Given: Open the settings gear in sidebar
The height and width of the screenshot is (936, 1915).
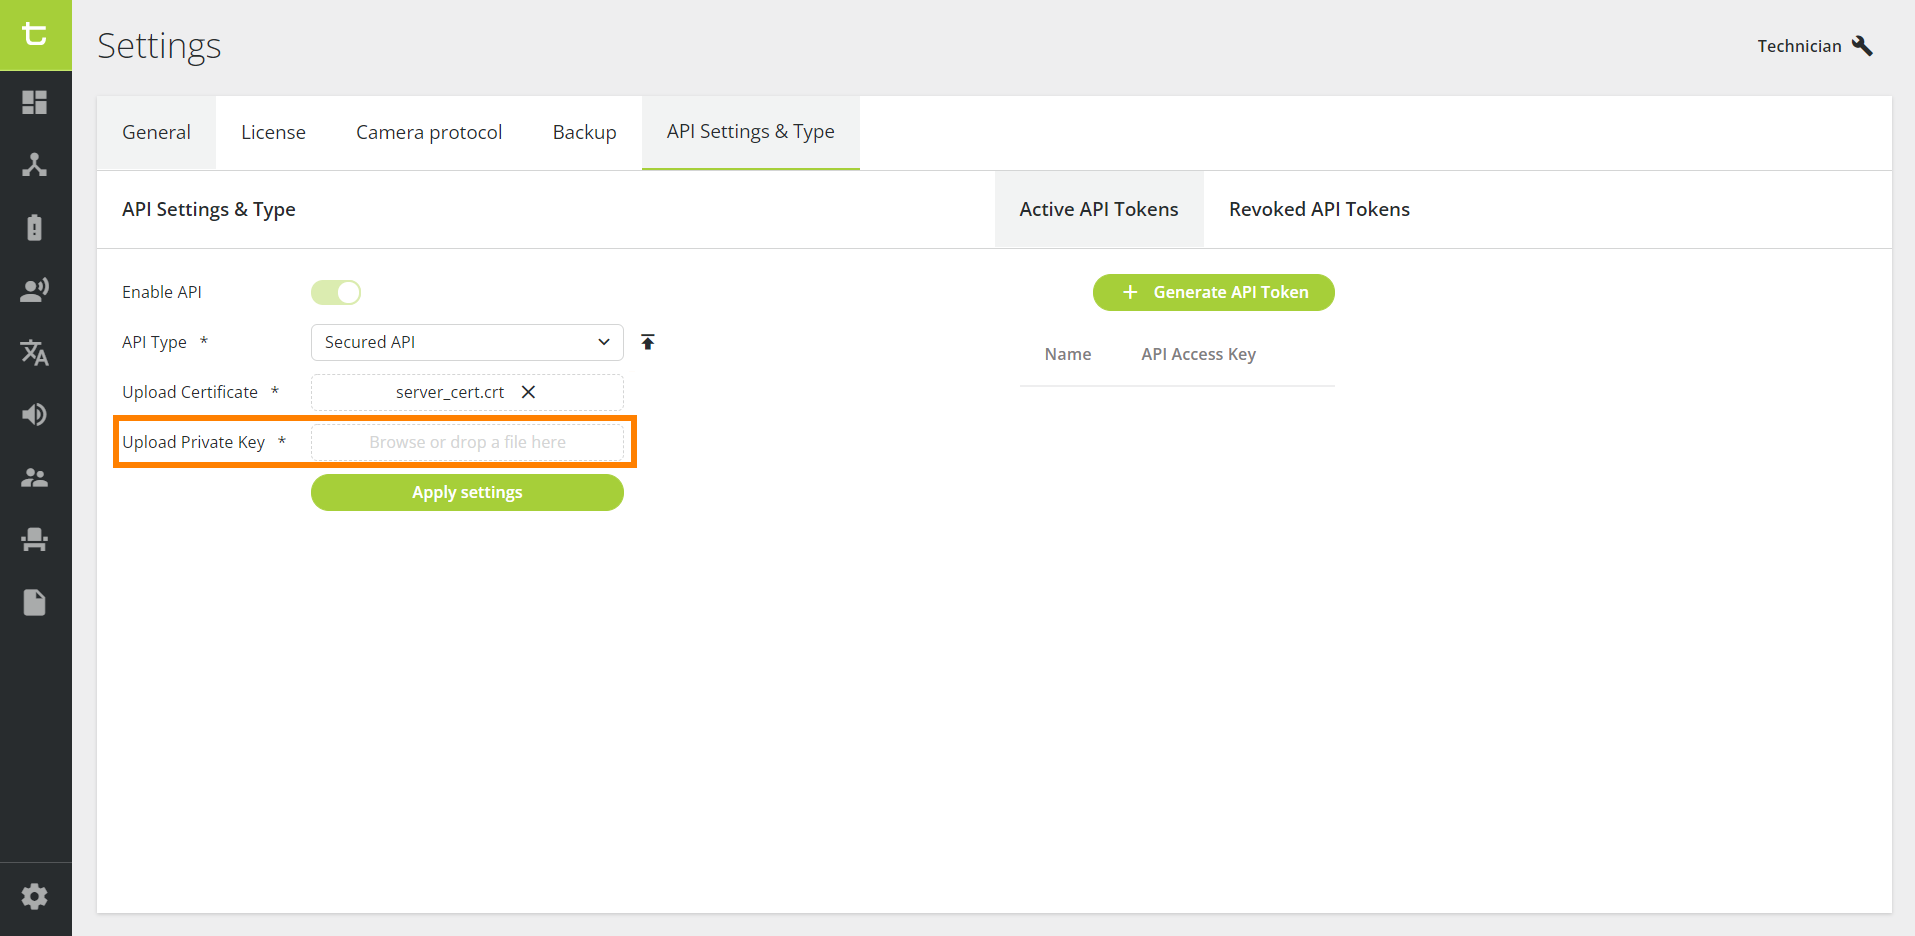Looking at the screenshot, I should (x=35, y=897).
